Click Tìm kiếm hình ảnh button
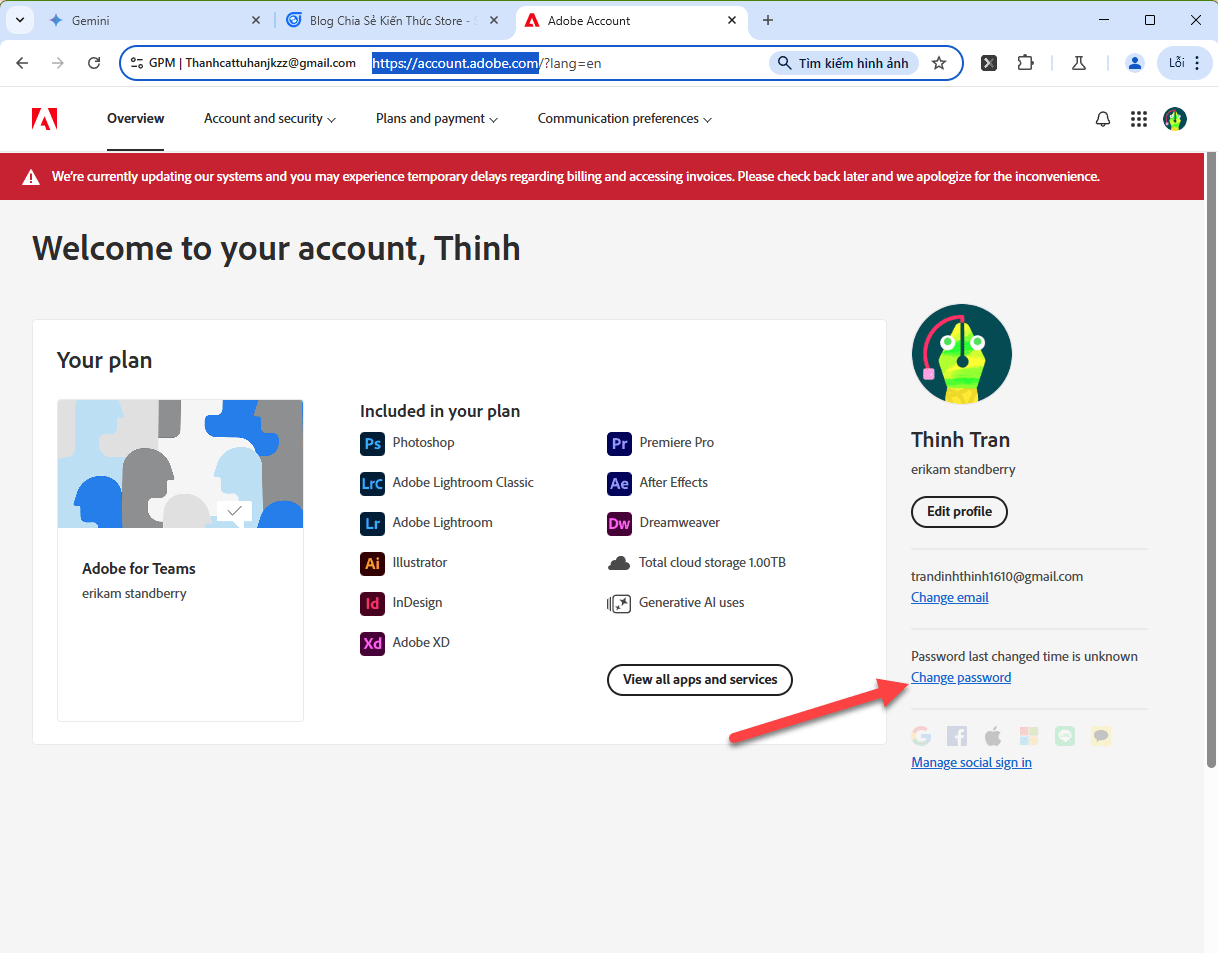1218x953 pixels. 844,63
